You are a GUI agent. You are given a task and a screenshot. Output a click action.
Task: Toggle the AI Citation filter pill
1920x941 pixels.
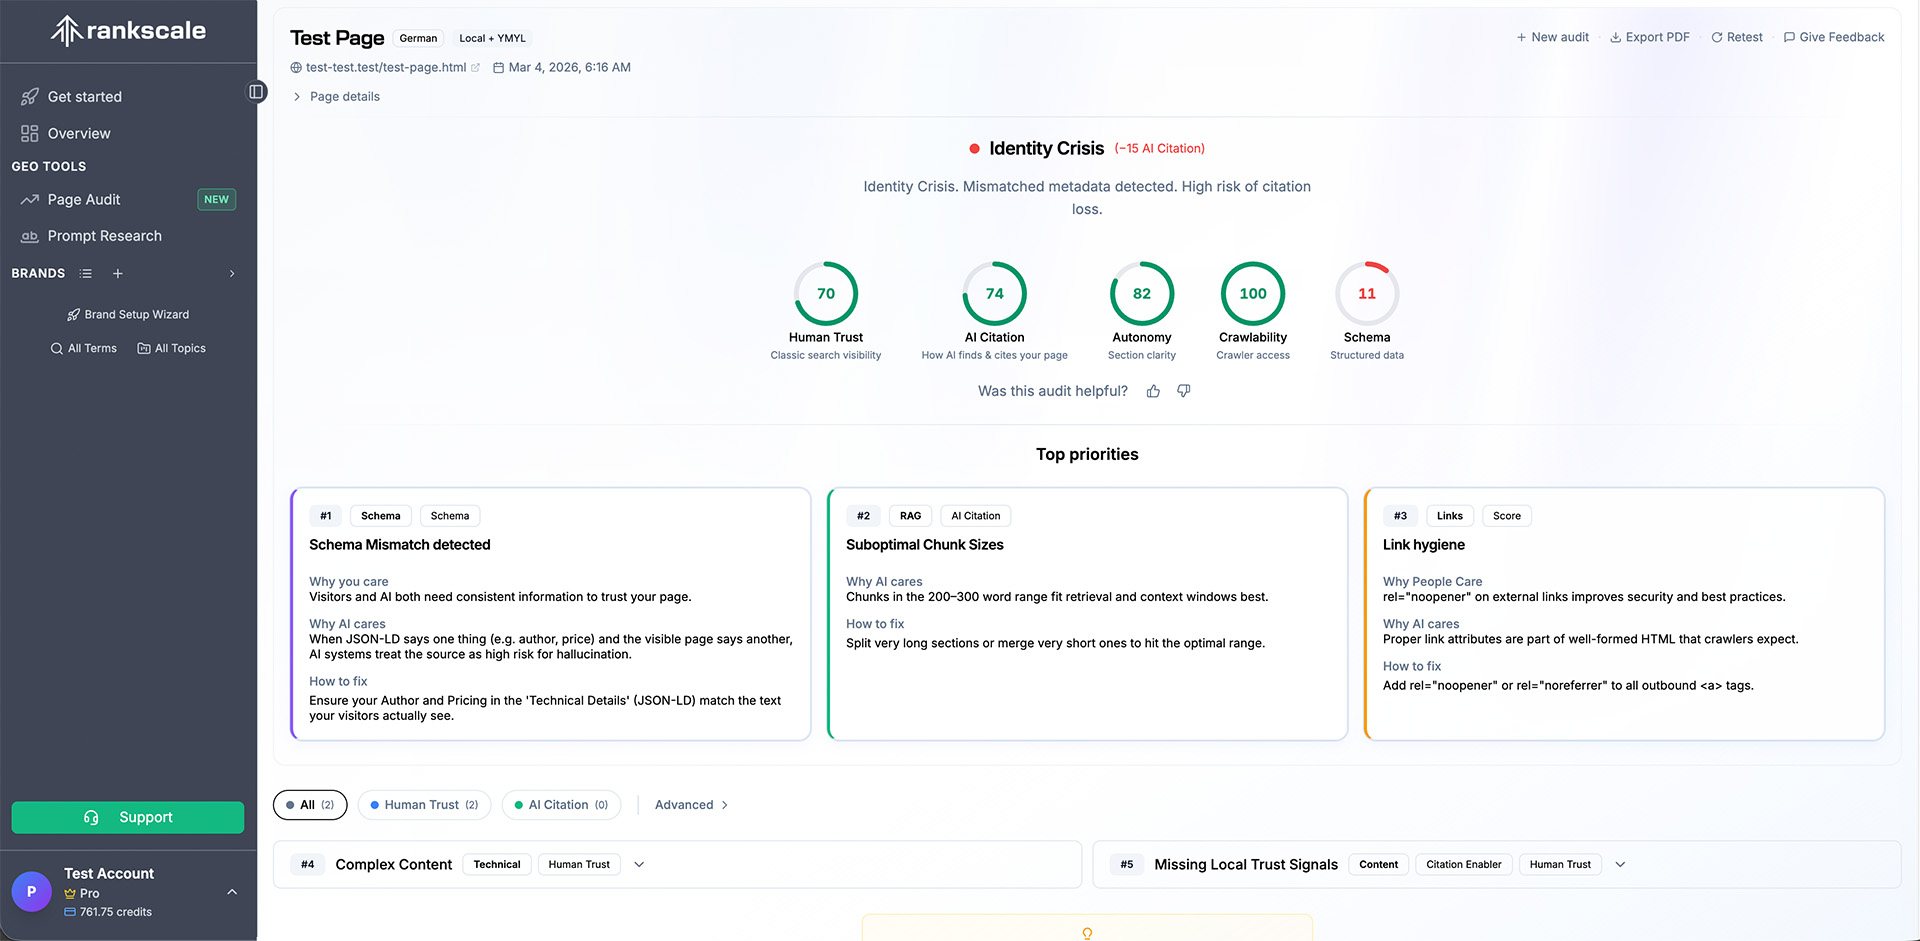[x=561, y=804]
